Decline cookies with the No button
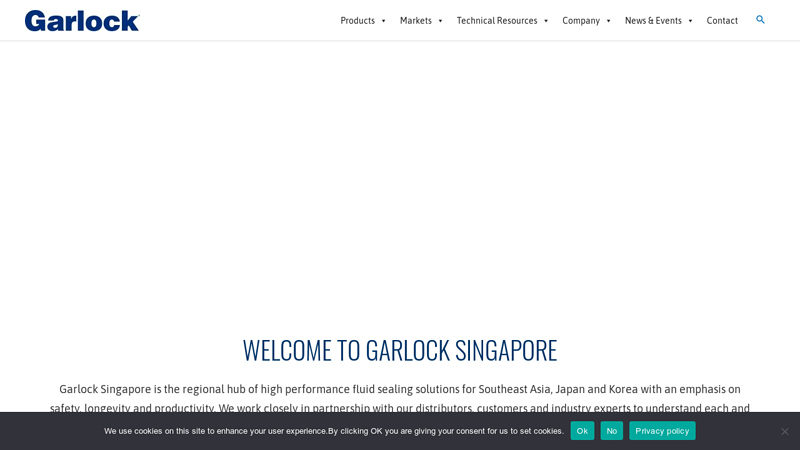The width and height of the screenshot is (800, 450). [x=612, y=431]
